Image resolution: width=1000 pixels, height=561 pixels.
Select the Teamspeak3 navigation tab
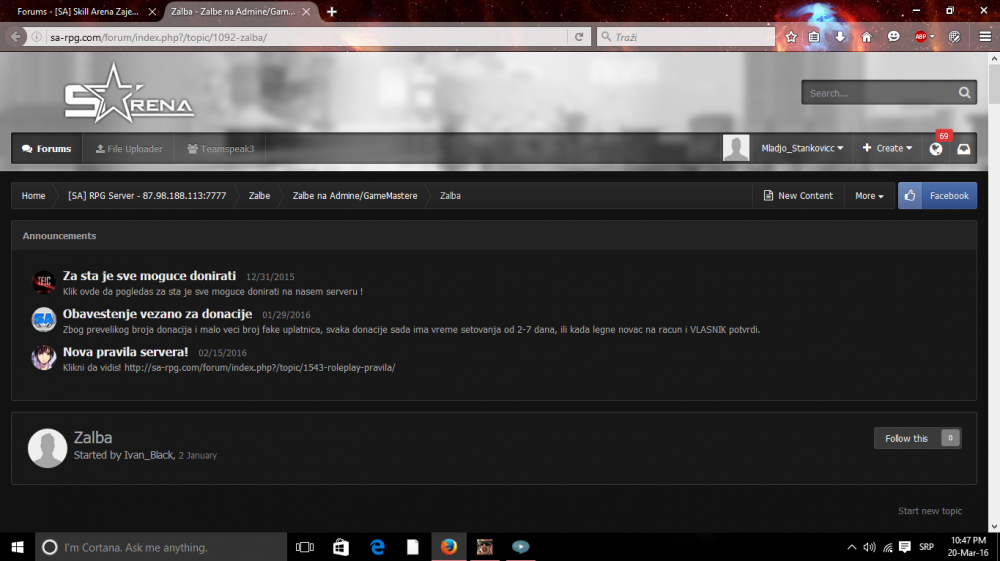(220, 149)
